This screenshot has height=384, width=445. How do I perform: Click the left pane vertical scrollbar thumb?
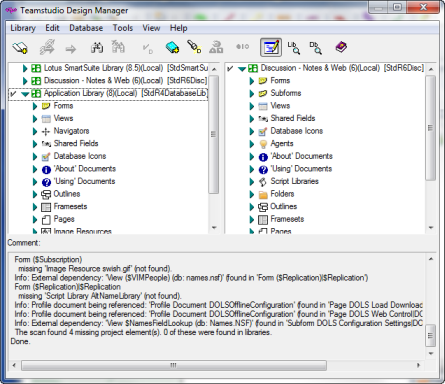[214, 134]
